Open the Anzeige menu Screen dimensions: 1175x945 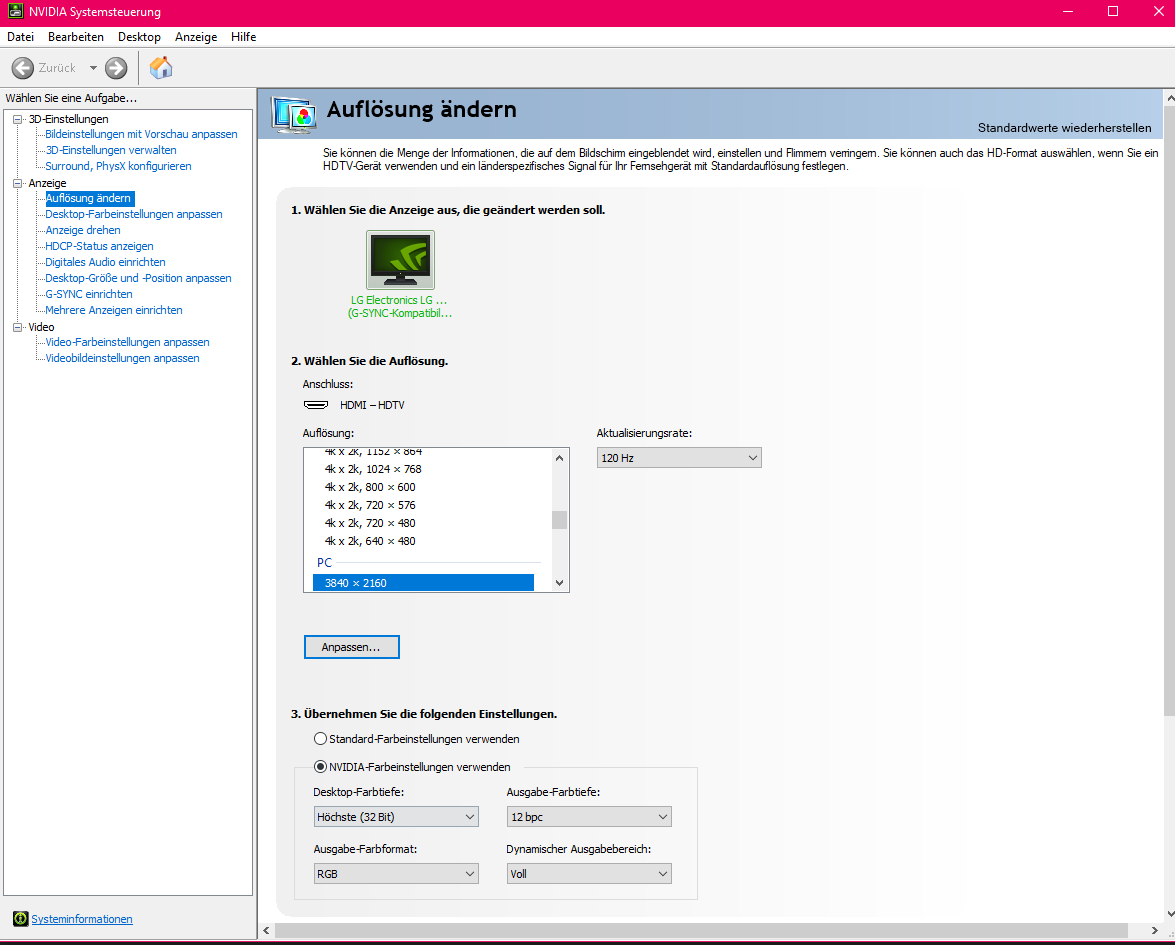tap(196, 37)
